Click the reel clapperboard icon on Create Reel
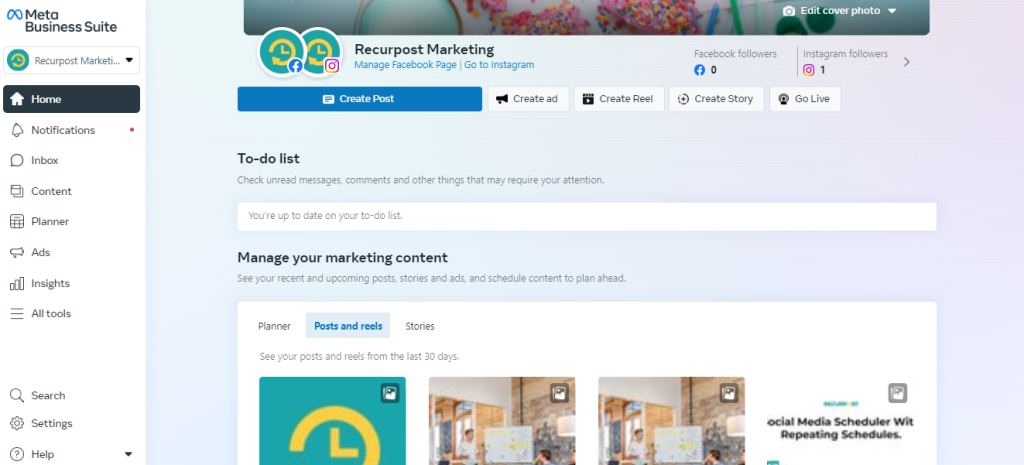Viewport: 1024px width, 465px height. click(588, 99)
